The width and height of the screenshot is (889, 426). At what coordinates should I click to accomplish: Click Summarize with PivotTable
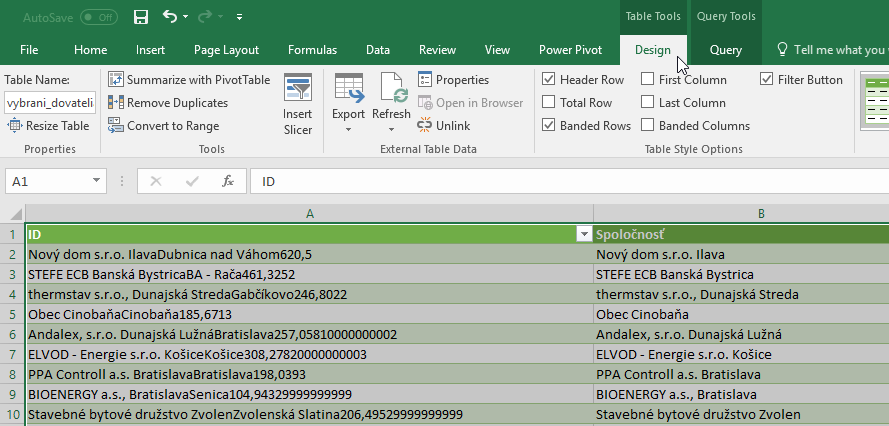click(189, 79)
